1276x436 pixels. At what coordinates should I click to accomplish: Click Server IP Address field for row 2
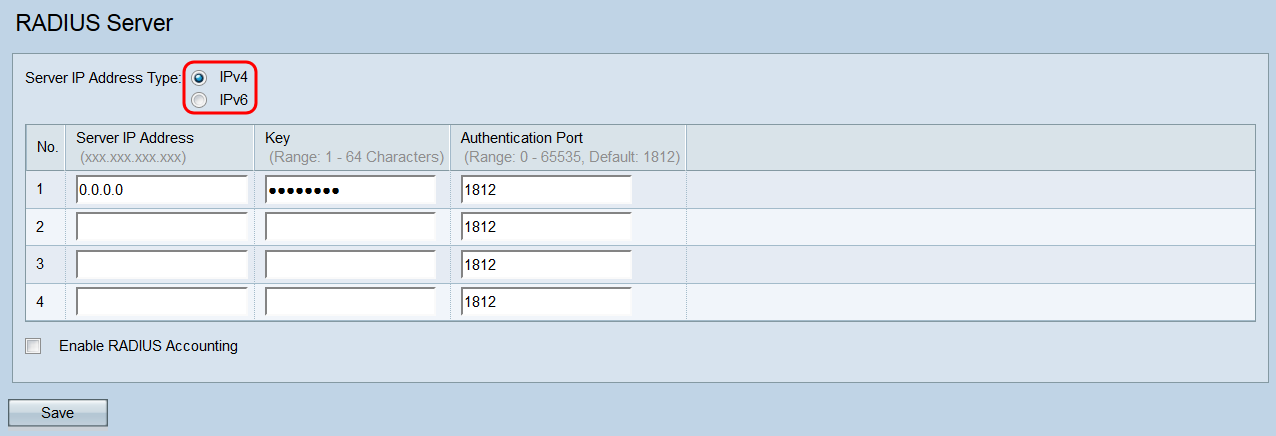pos(161,227)
